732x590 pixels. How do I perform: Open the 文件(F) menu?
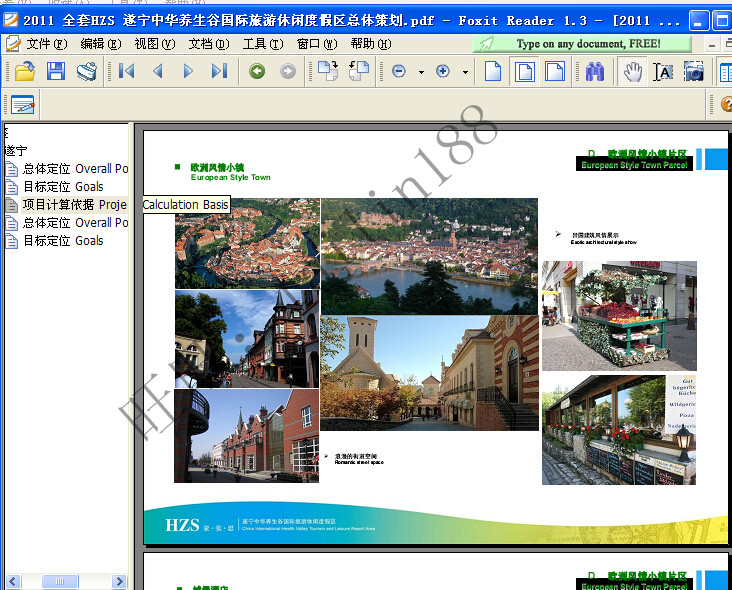pyautogui.click(x=47, y=44)
